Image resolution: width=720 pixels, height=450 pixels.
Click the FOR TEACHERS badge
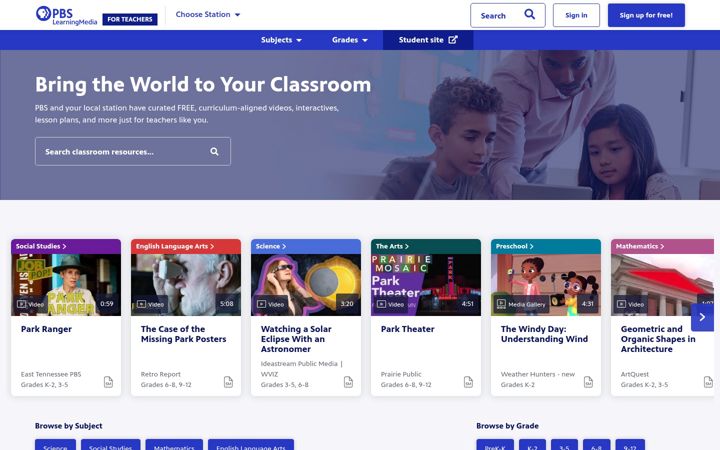[130, 19]
